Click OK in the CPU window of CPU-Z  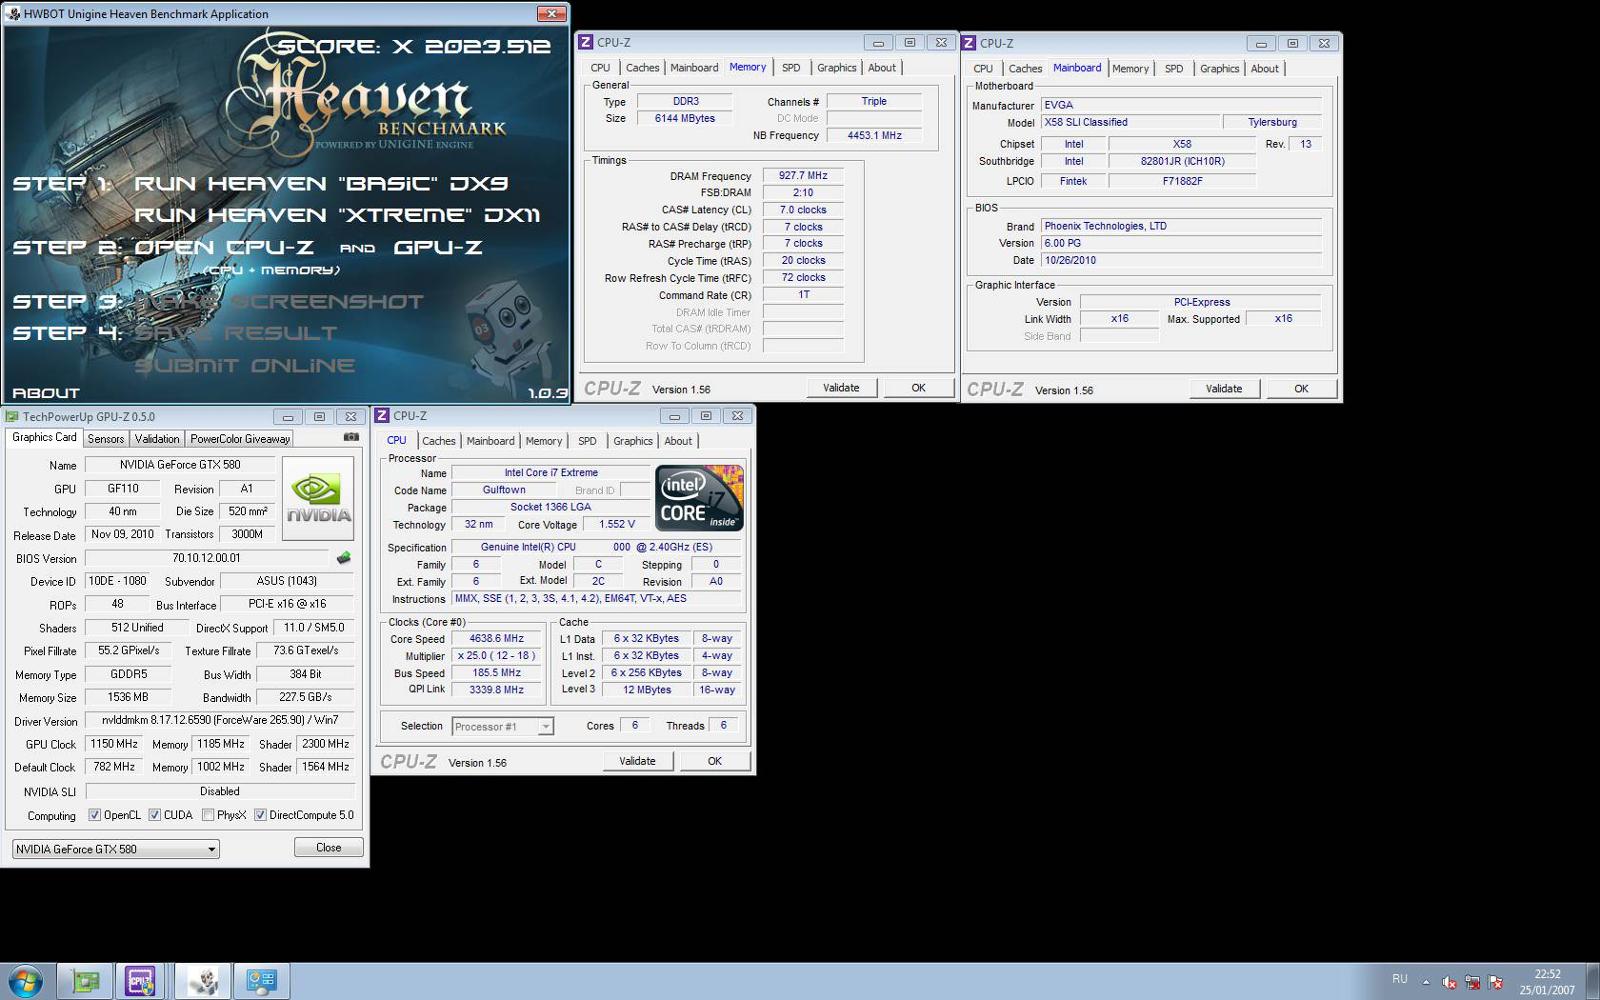click(715, 761)
